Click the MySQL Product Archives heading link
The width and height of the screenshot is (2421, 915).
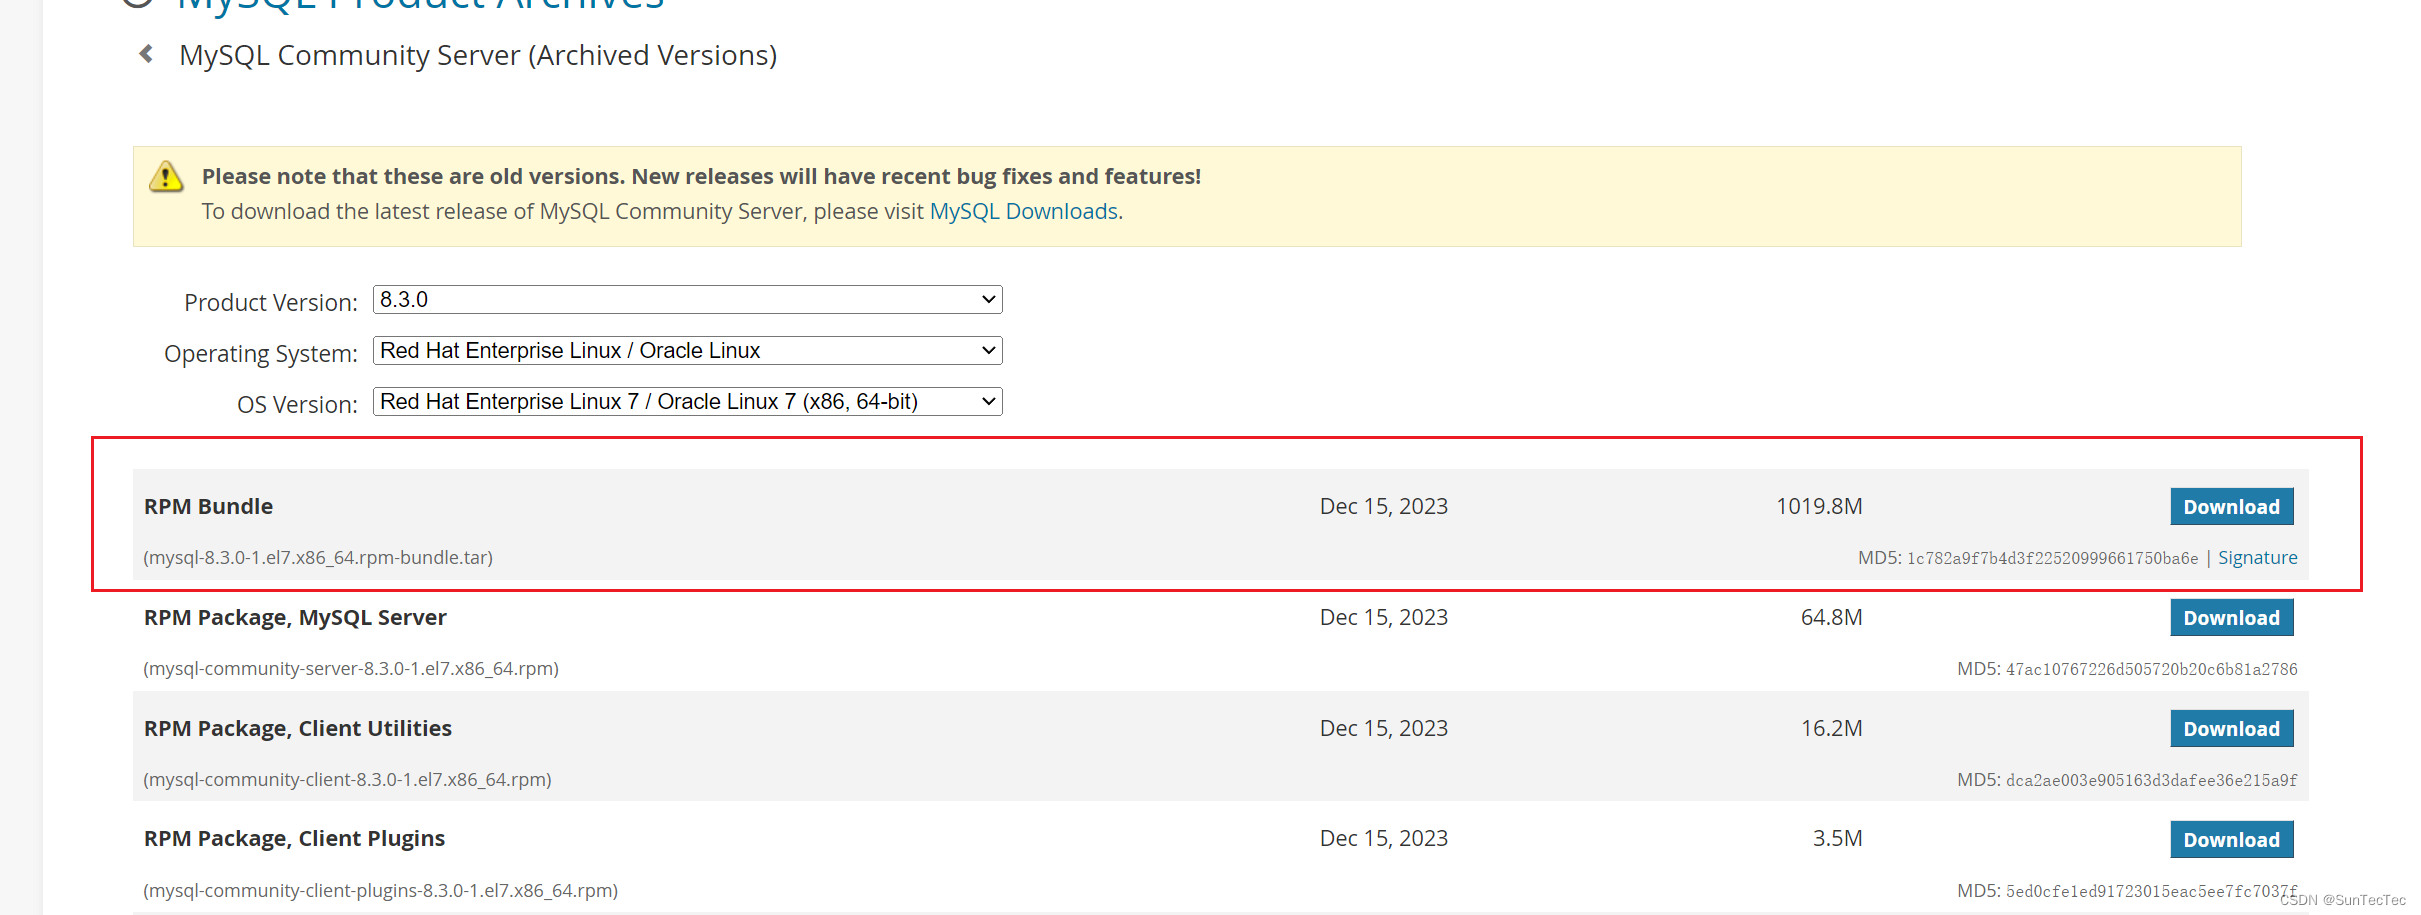pyautogui.click(x=420, y=5)
